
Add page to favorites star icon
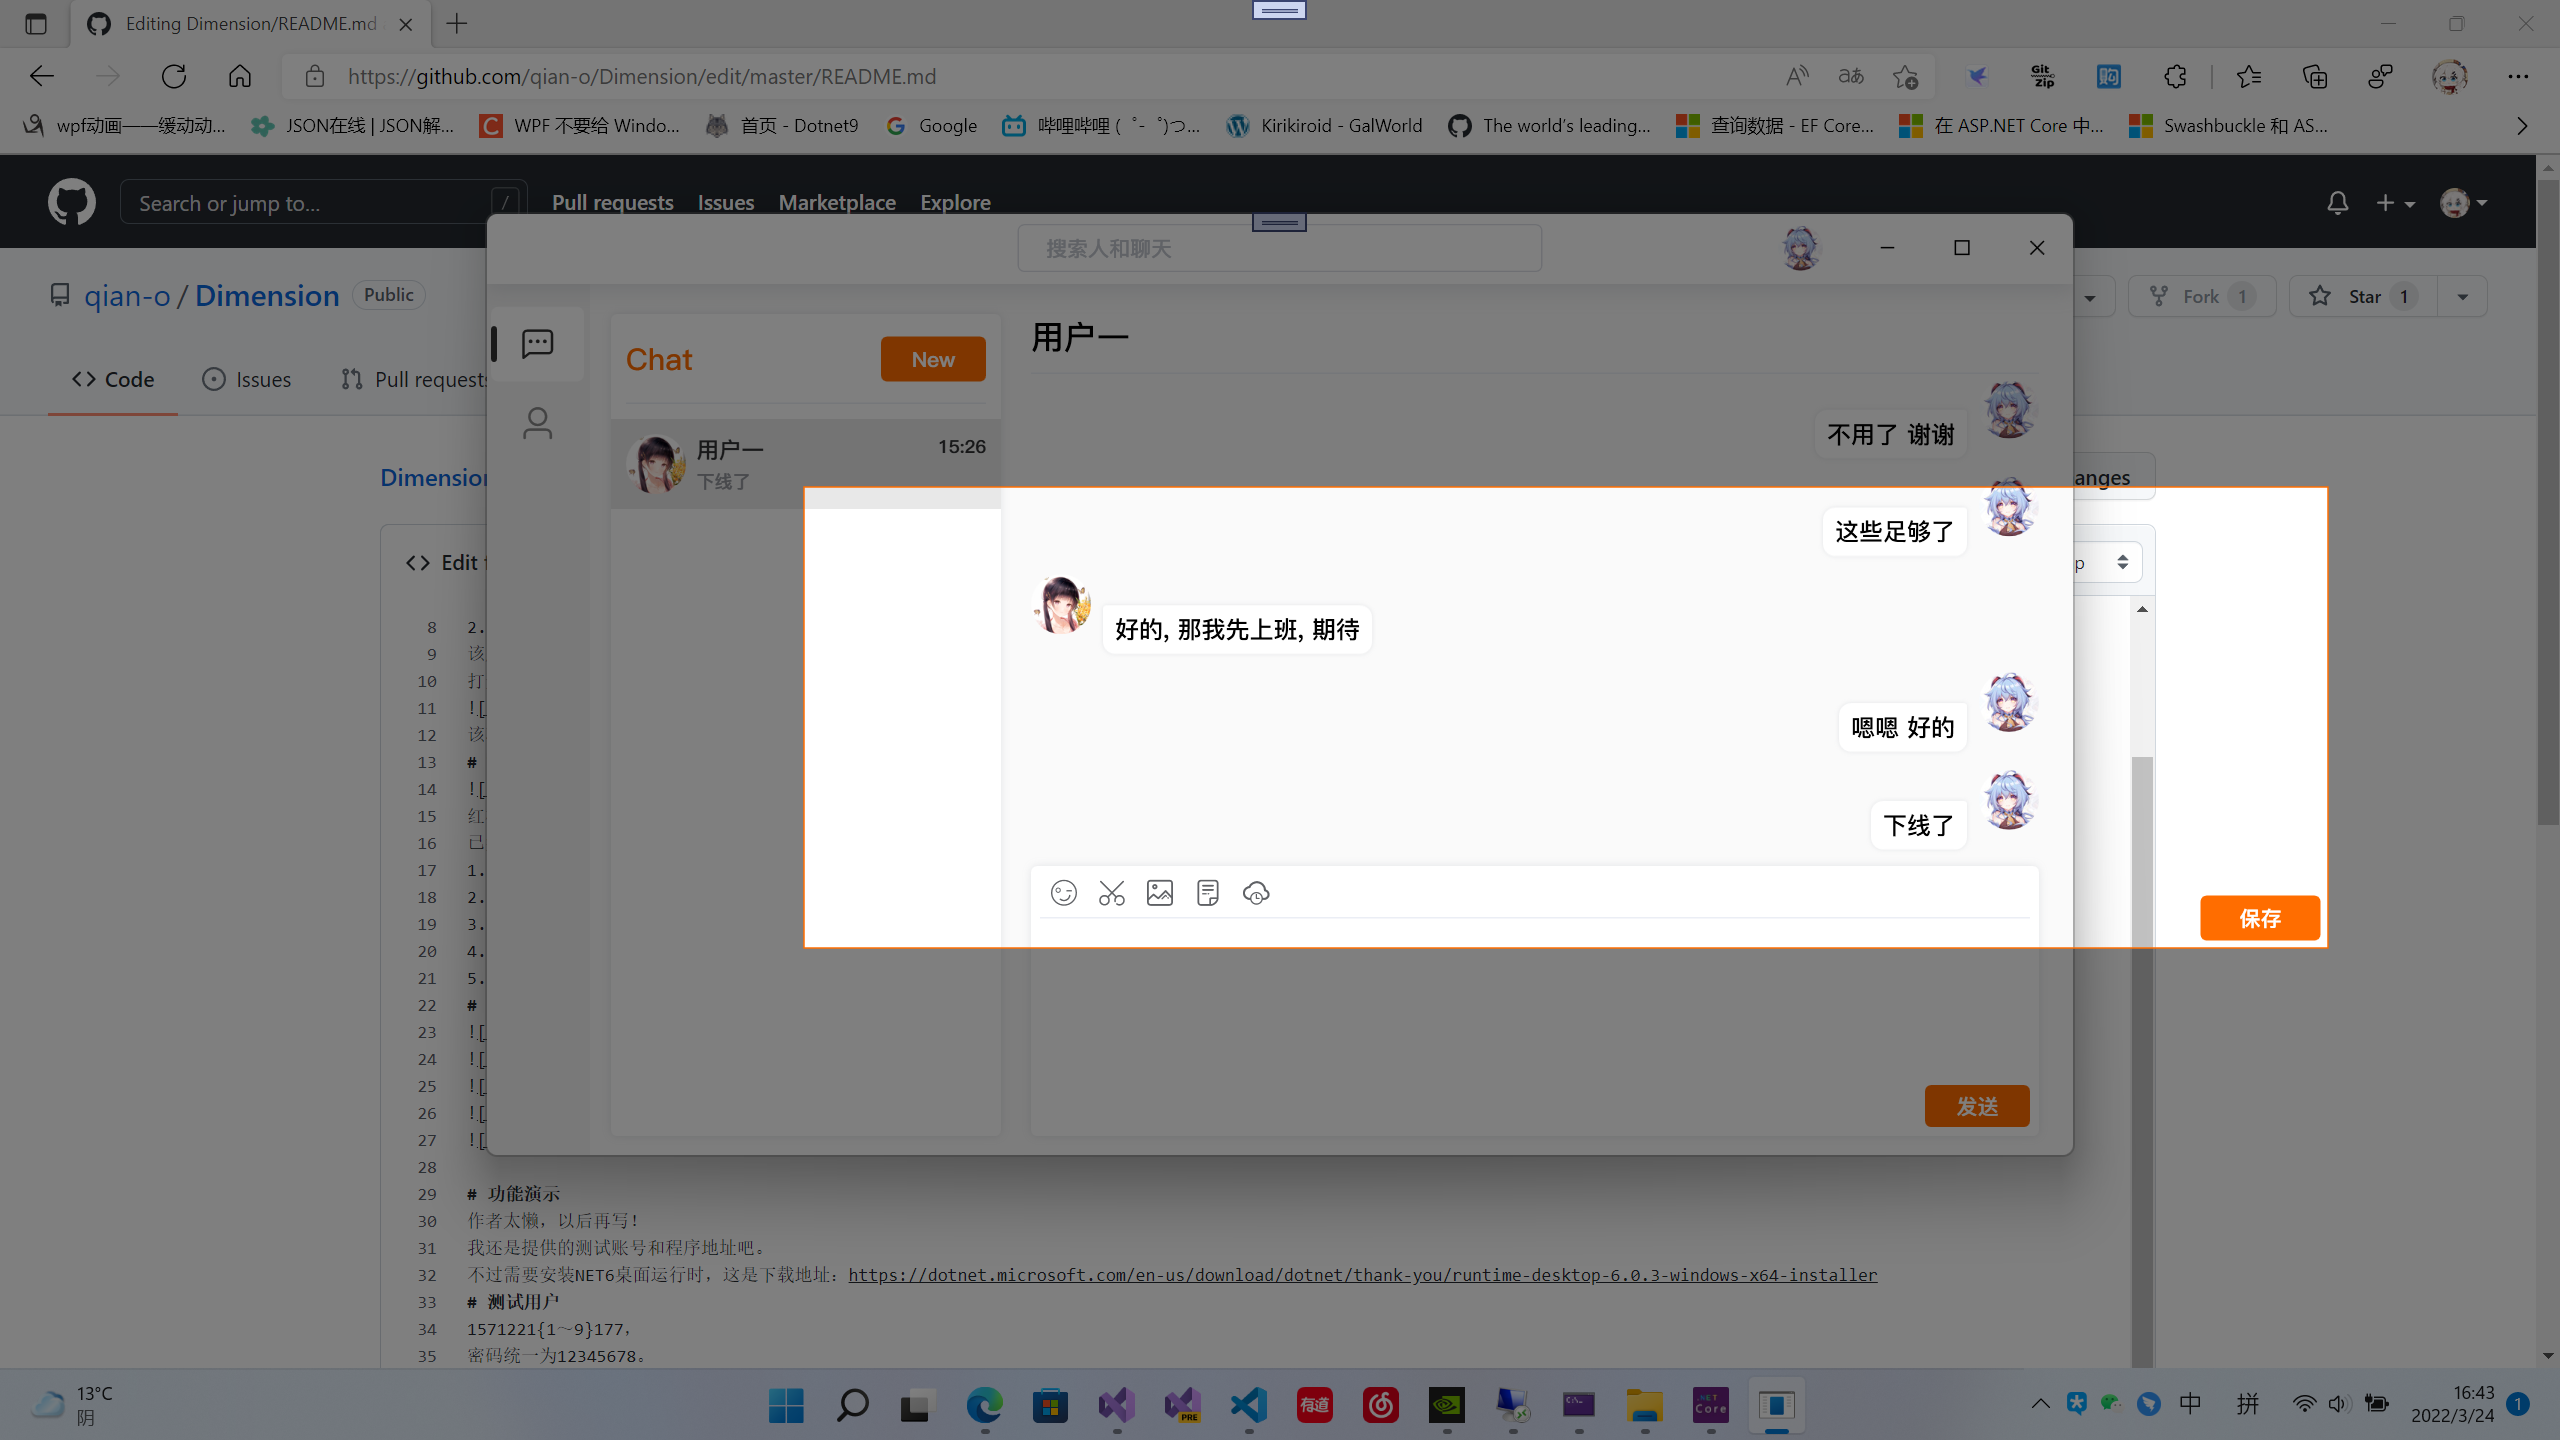click(1905, 76)
